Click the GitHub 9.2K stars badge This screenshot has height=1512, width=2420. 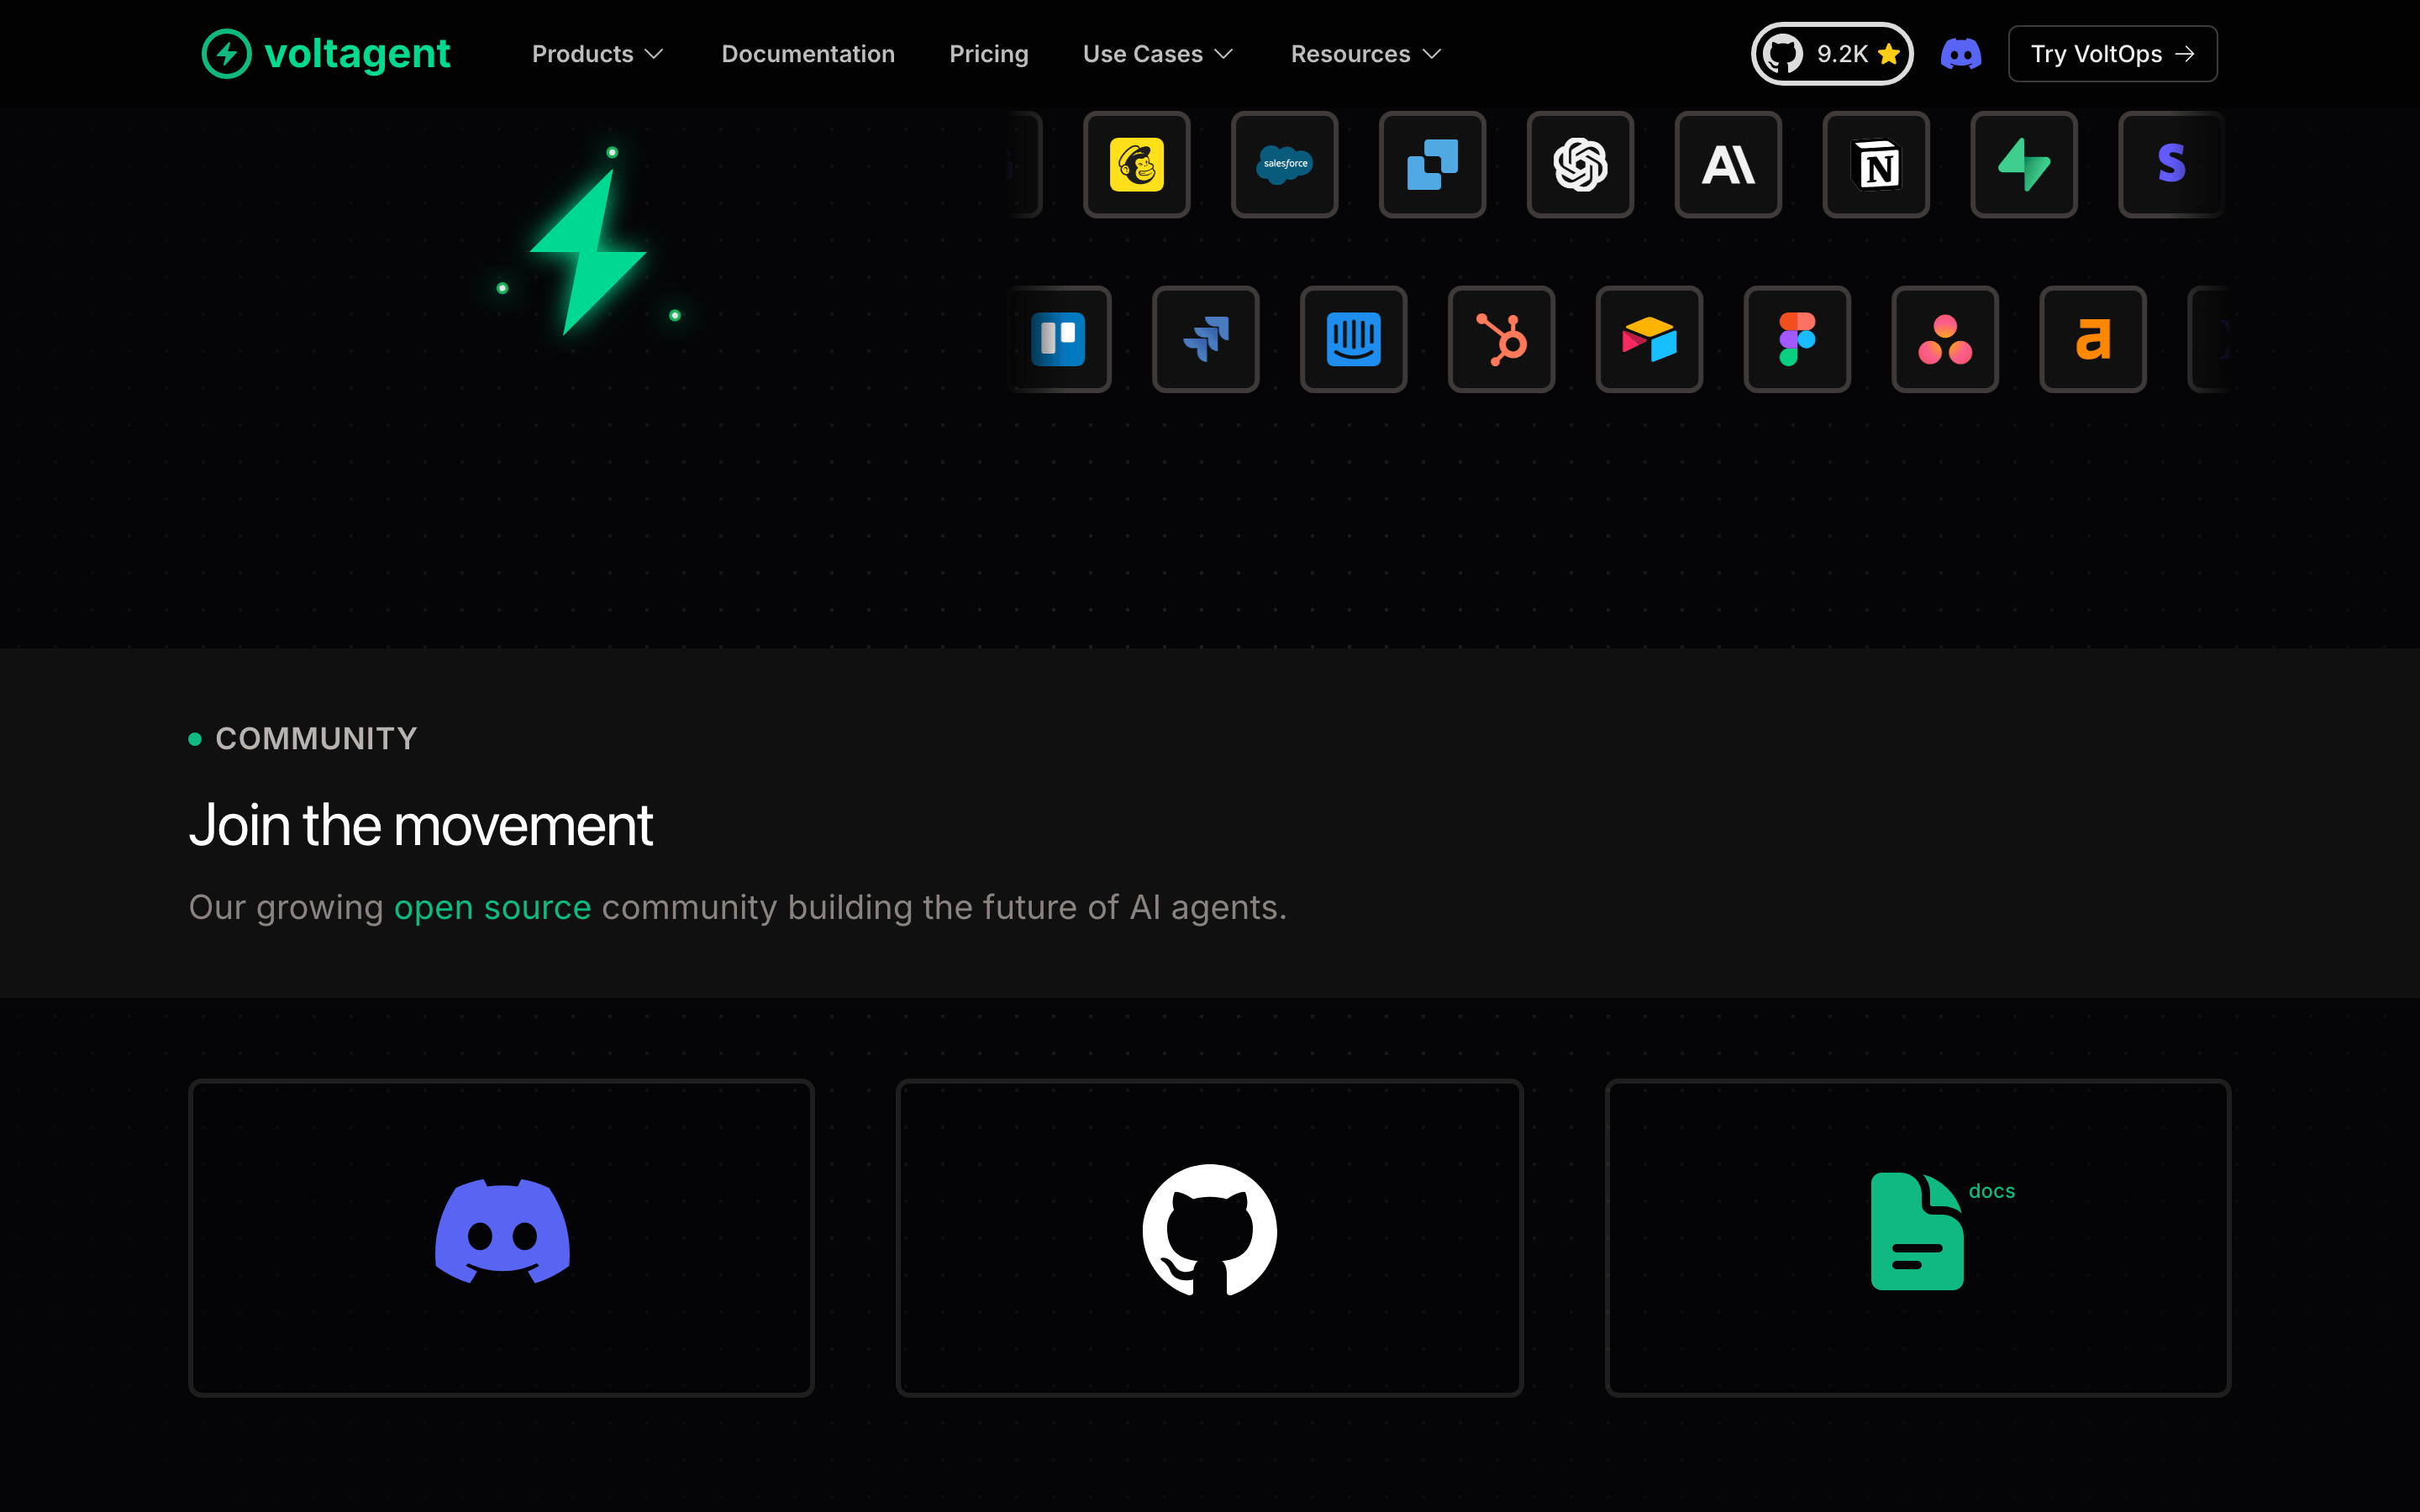[1831, 54]
